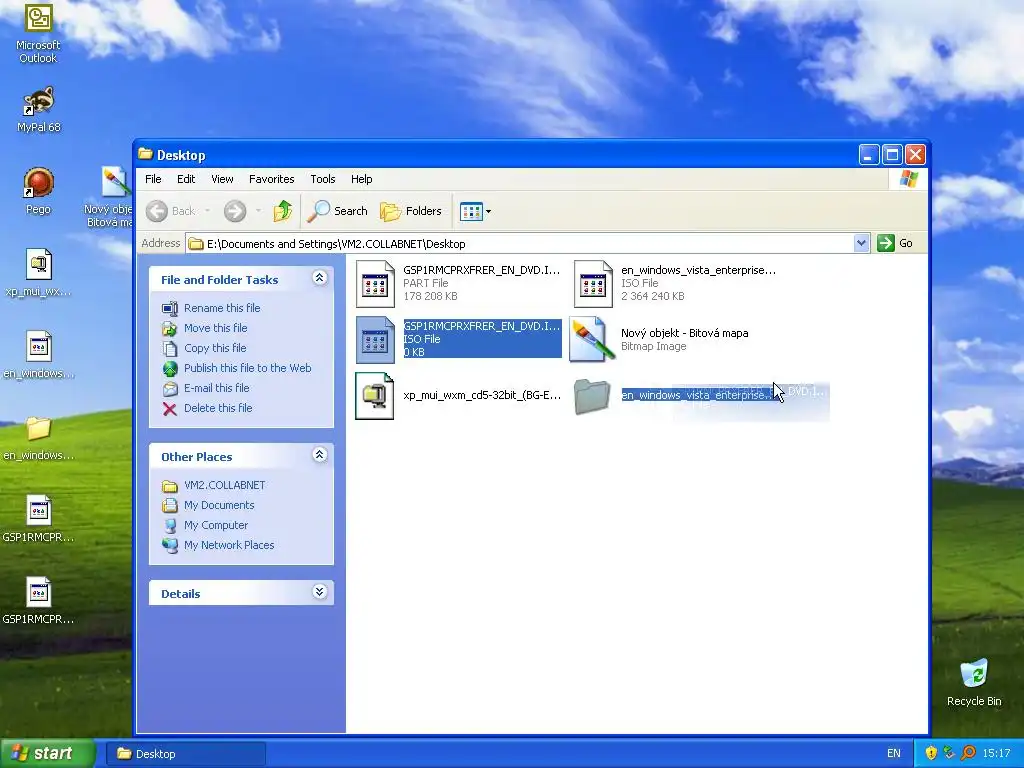Select the selected GSP1RMCPRXFRER ISO 0 KB file
1024x768 pixels.
click(458, 339)
